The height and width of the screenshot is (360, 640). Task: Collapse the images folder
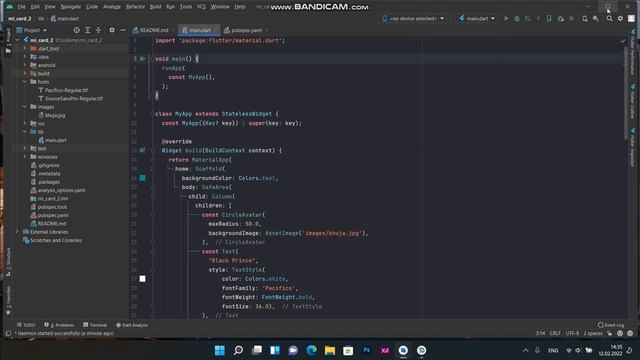pos(25,107)
